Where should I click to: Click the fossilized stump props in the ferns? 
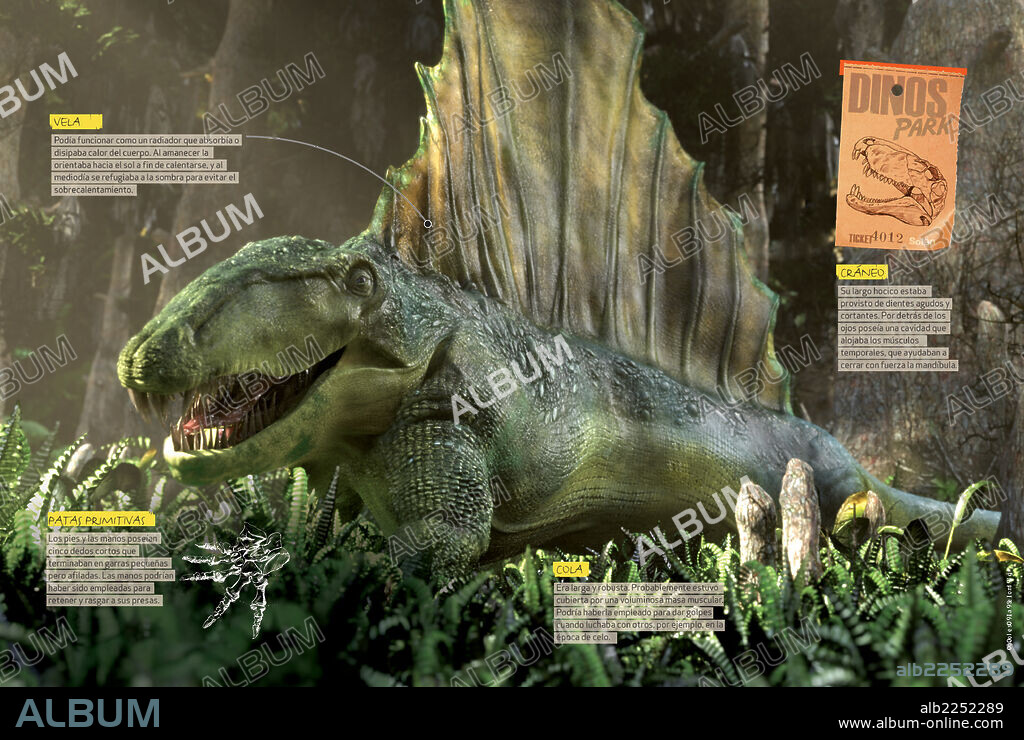790,510
